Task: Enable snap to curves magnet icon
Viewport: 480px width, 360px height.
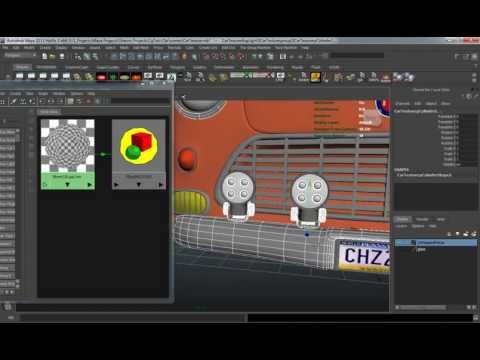Action: point(215,56)
